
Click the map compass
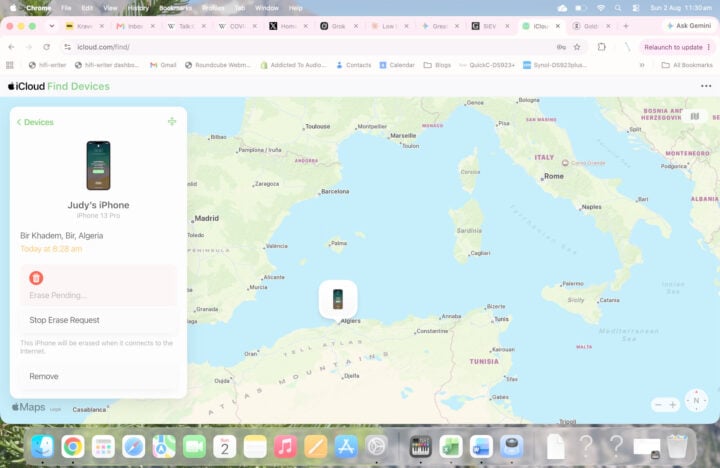click(696, 400)
